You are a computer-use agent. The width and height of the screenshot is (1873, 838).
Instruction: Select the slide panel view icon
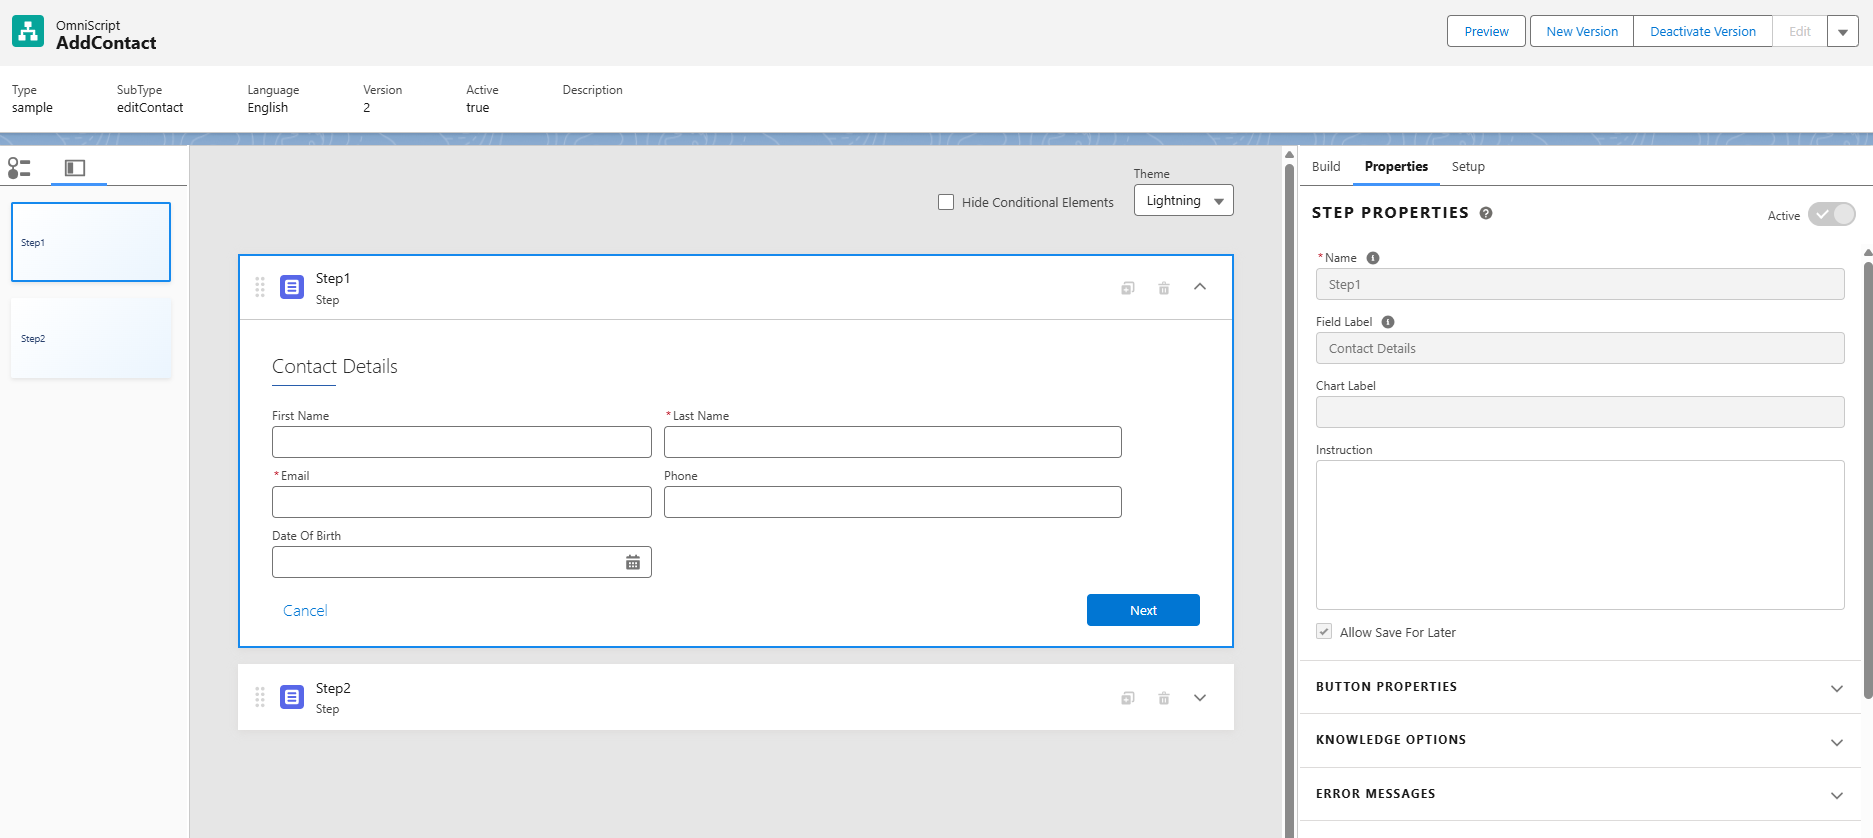[75, 168]
